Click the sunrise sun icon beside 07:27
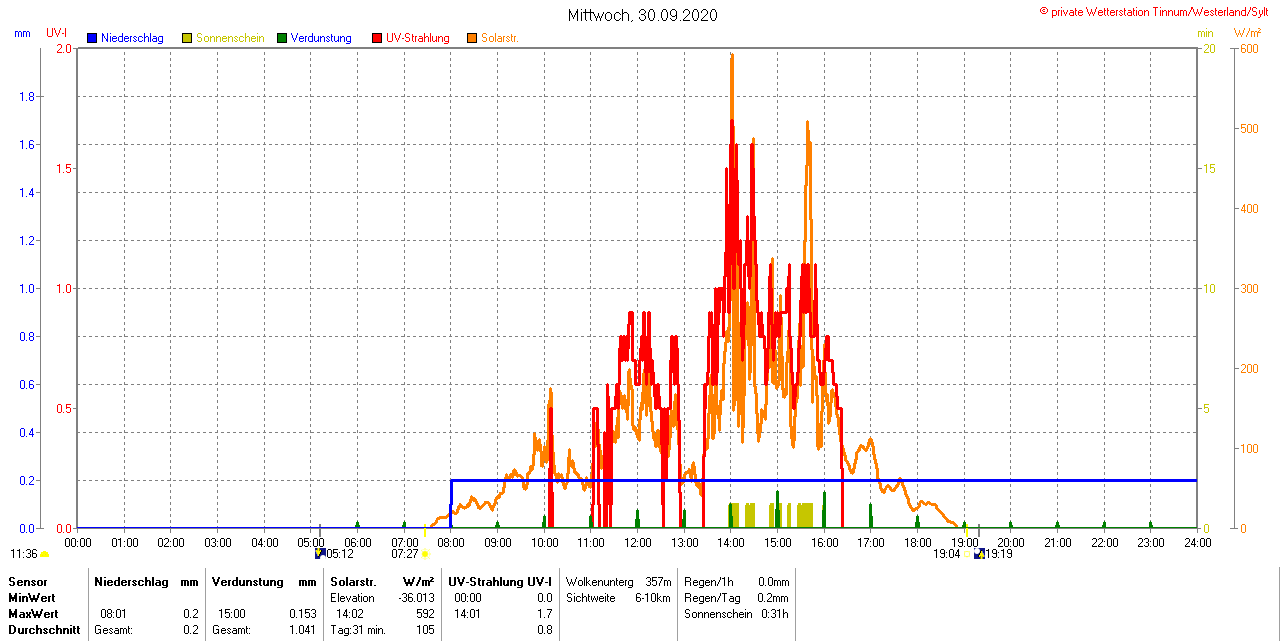Image resolution: width=1280 pixels, height=641 pixels. 425,554
